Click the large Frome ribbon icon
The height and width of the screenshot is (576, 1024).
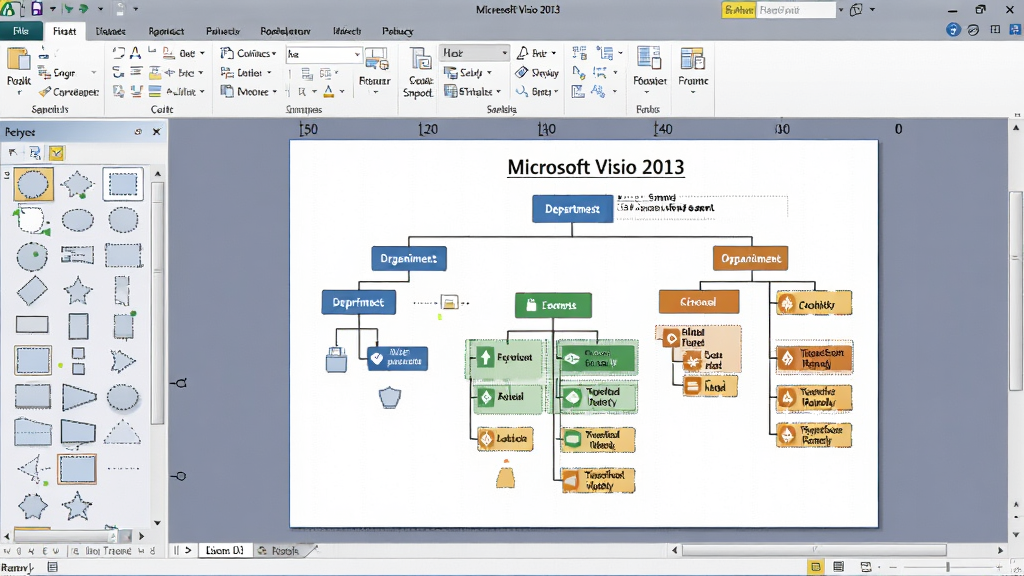tap(692, 59)
